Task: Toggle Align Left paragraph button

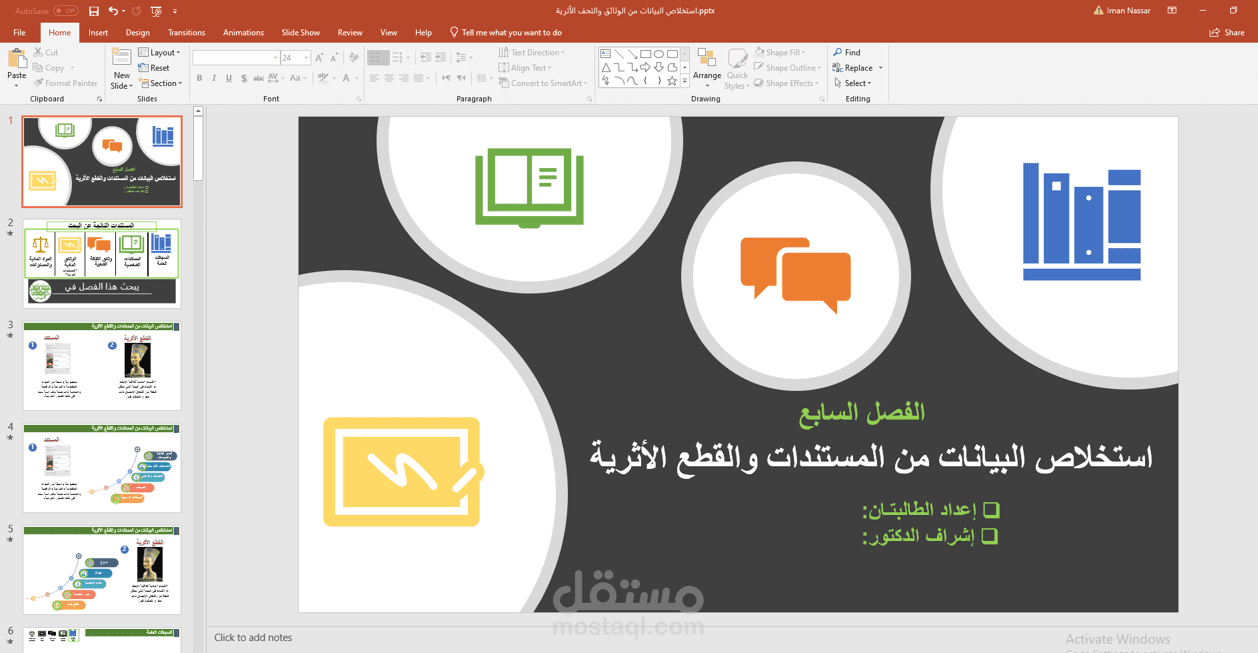Action: (374, 78)
